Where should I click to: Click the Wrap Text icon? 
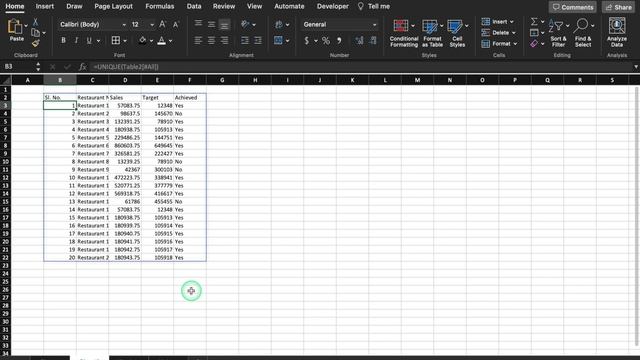(279, 24)
